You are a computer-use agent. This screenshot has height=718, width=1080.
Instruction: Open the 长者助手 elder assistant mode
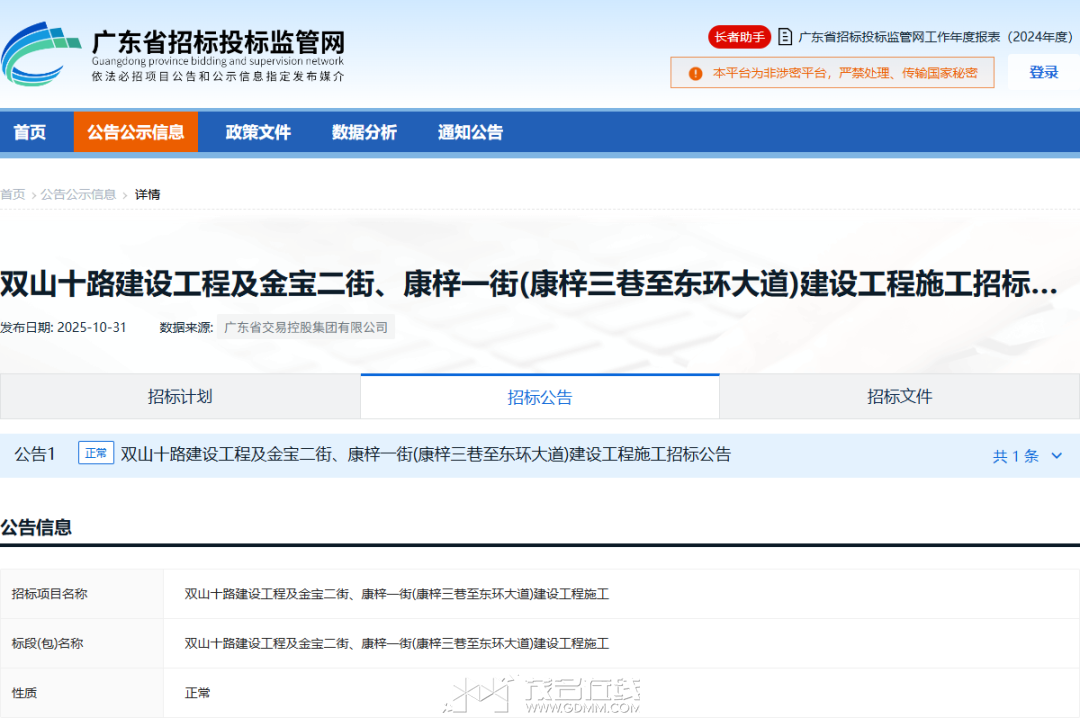[739, 37]
